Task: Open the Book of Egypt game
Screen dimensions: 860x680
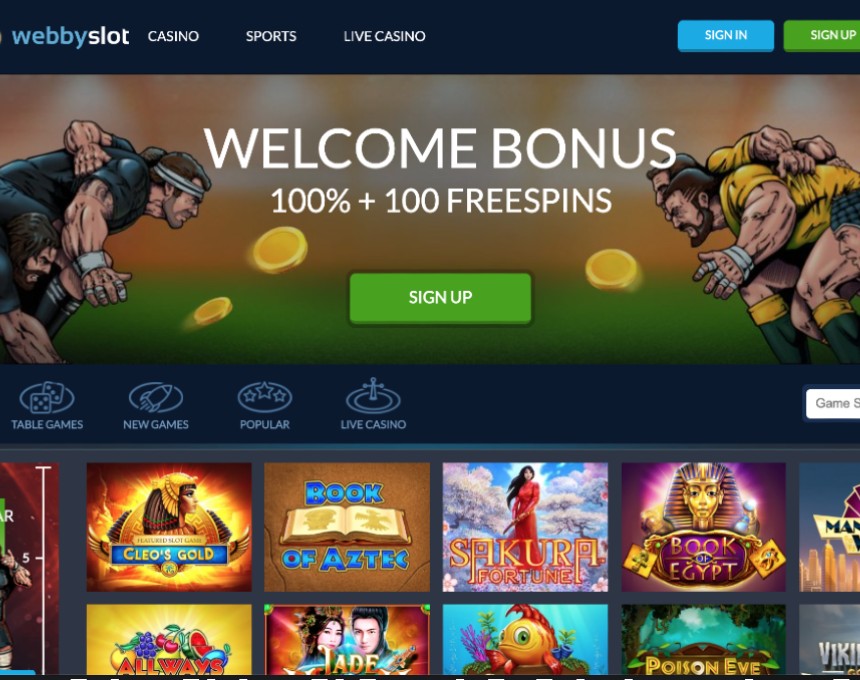Action: [703, 527]
